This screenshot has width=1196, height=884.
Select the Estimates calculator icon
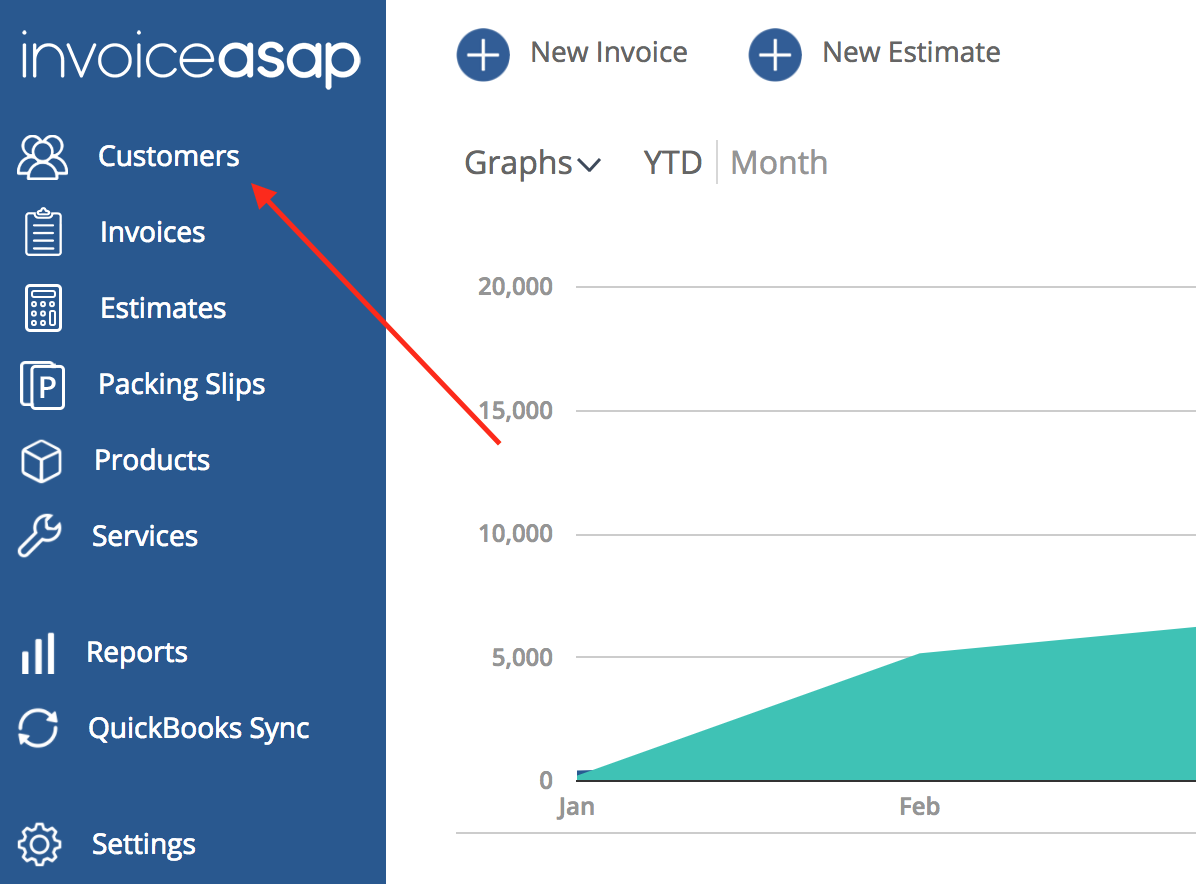click(x=42, y=308)
